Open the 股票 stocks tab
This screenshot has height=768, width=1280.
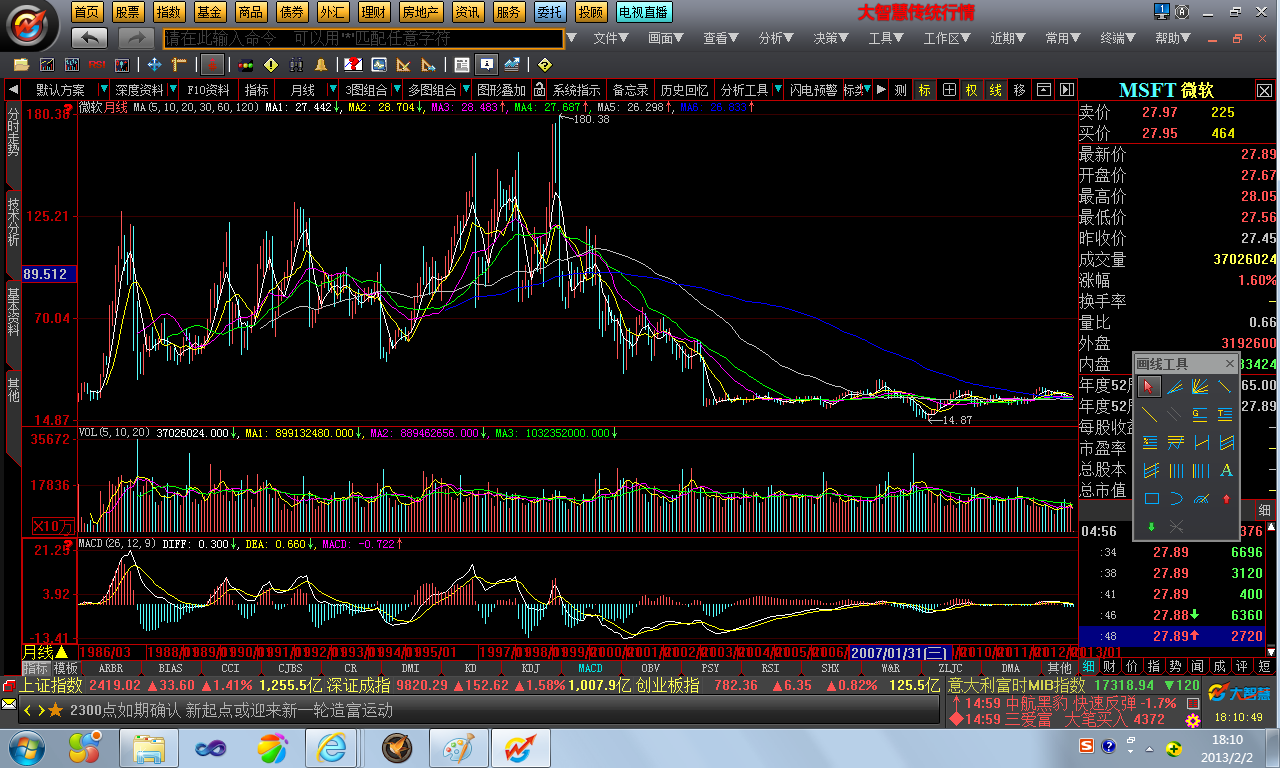[127, 12]
